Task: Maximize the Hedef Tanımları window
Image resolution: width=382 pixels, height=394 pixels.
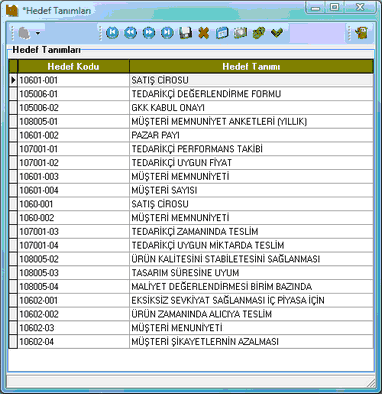Action: (334, 7)
